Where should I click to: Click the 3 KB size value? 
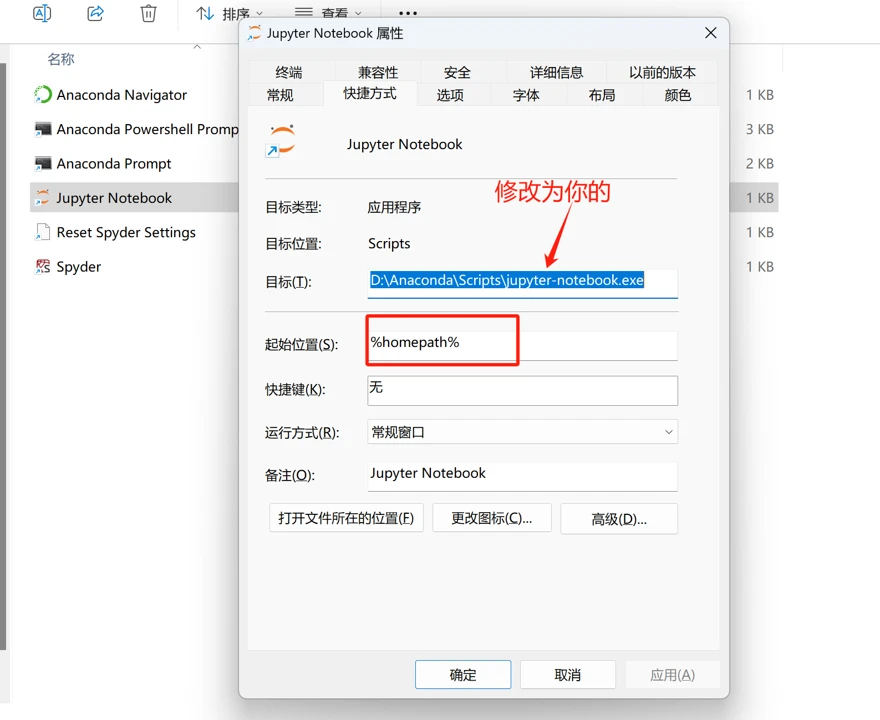pos(760,129)
